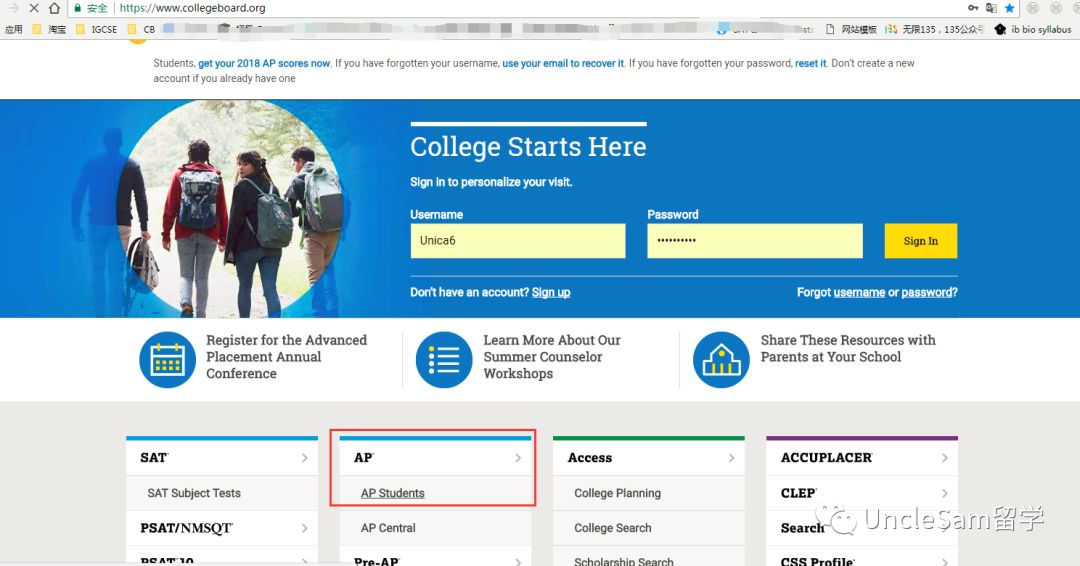
Task: Click the forward navigation arrow
Action: point(12,8)
